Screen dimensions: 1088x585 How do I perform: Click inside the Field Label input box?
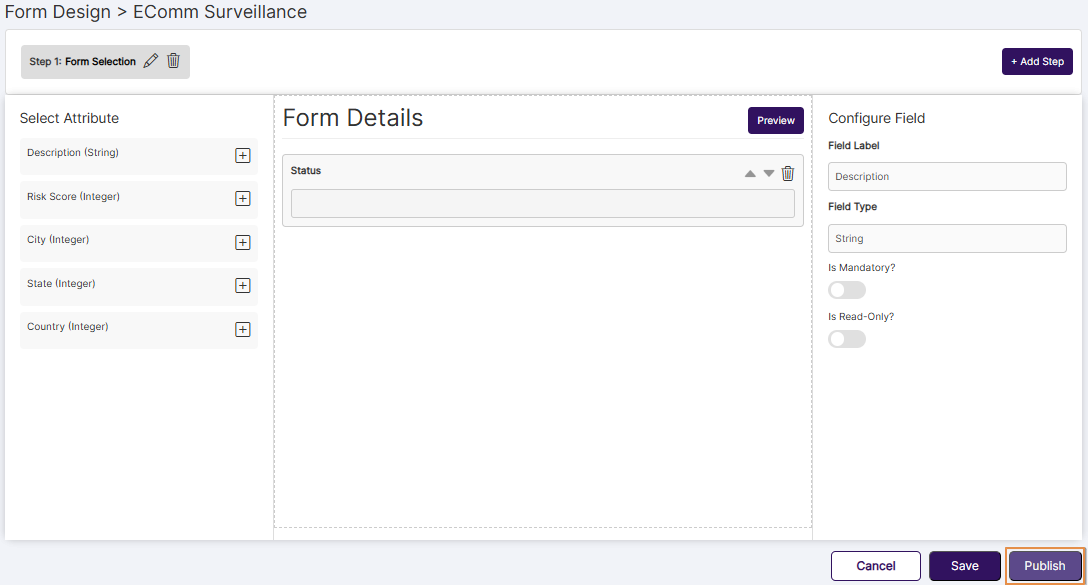pos(946,176)
